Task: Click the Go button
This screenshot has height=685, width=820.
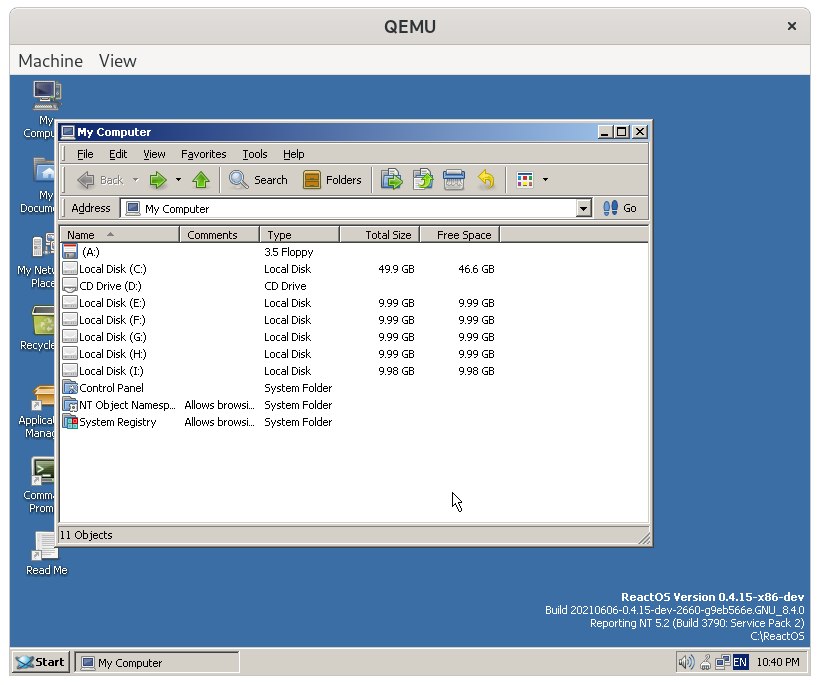Action: 620,208
